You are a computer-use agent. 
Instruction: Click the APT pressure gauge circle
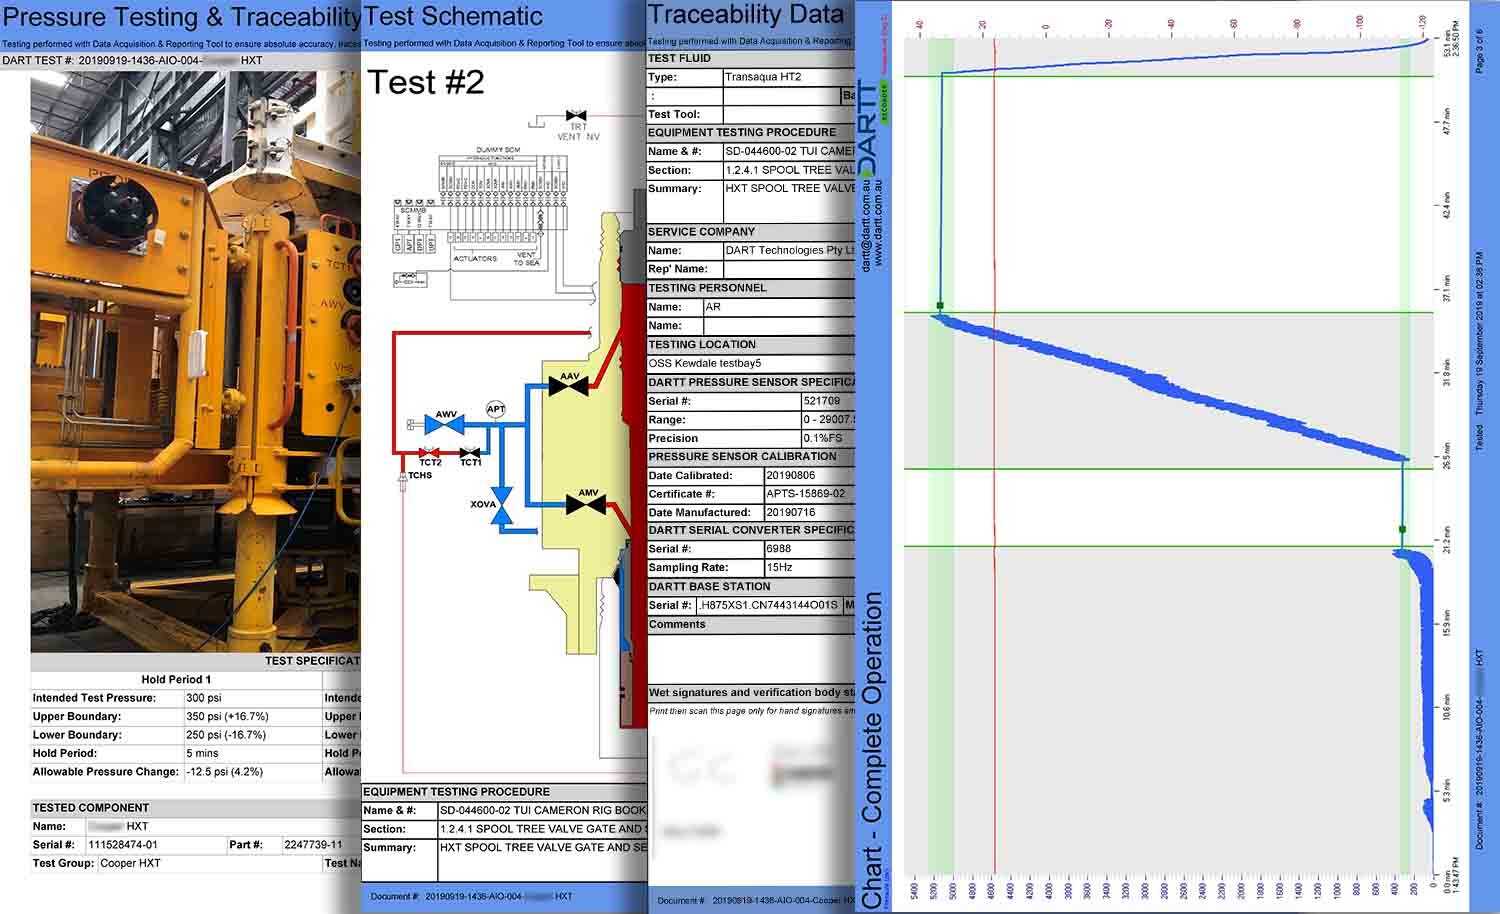tap(496, 409)
